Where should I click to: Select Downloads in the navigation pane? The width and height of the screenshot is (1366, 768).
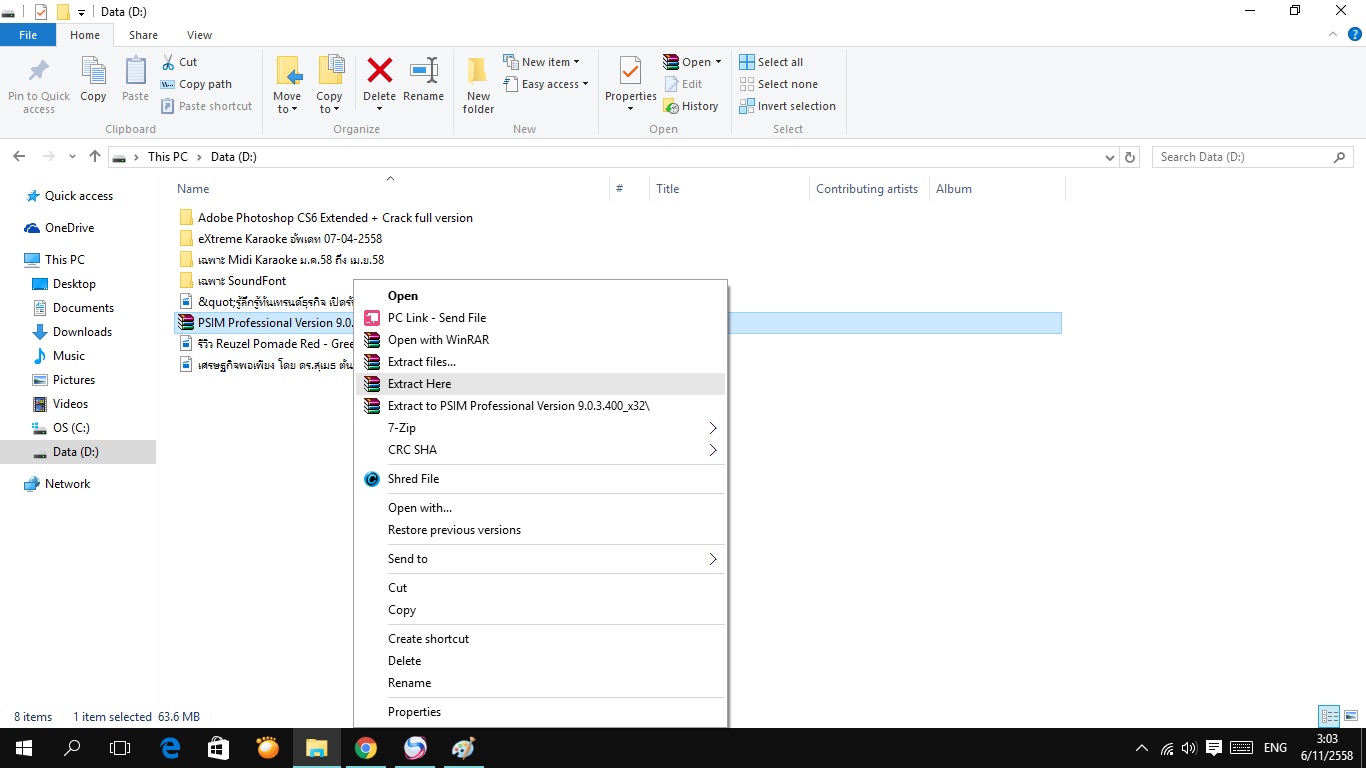82,332
